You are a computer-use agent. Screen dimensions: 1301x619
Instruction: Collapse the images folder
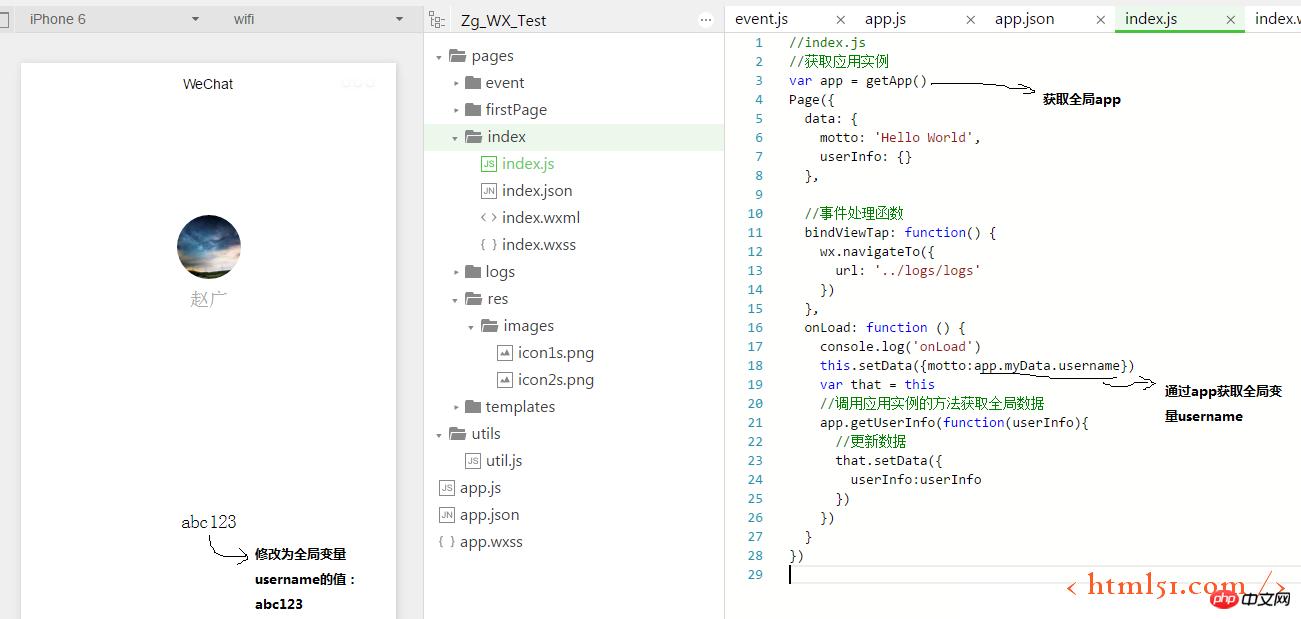click(x=471, y=327)
